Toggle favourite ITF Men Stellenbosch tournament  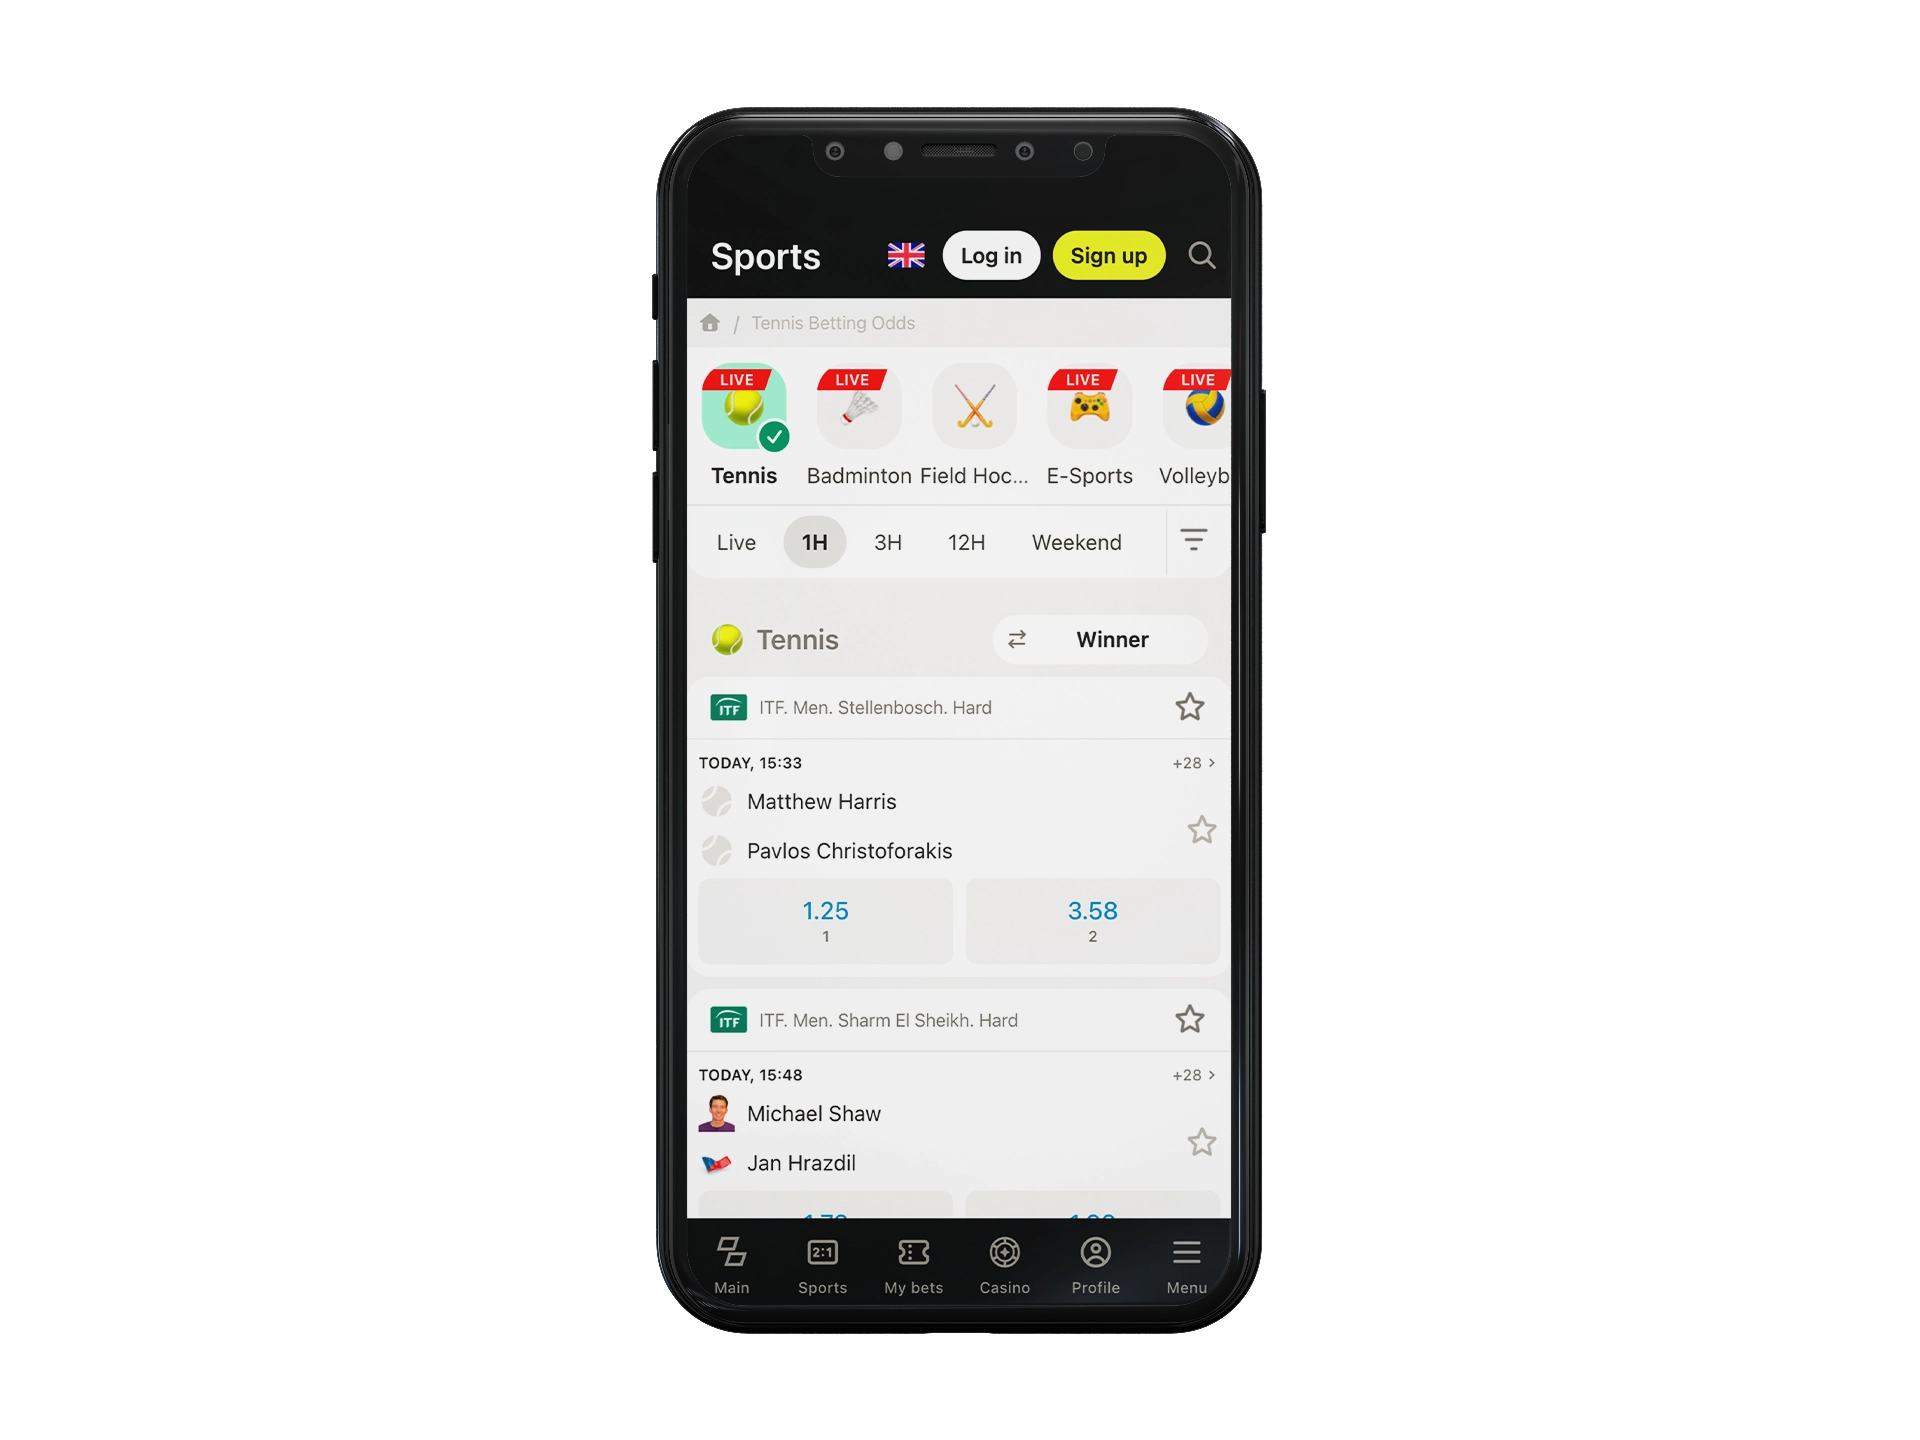pyautogui.click(x=1193, y=706)
